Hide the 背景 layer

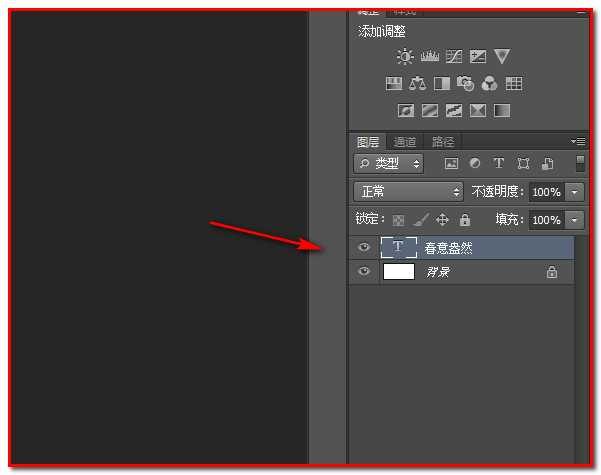364,271
